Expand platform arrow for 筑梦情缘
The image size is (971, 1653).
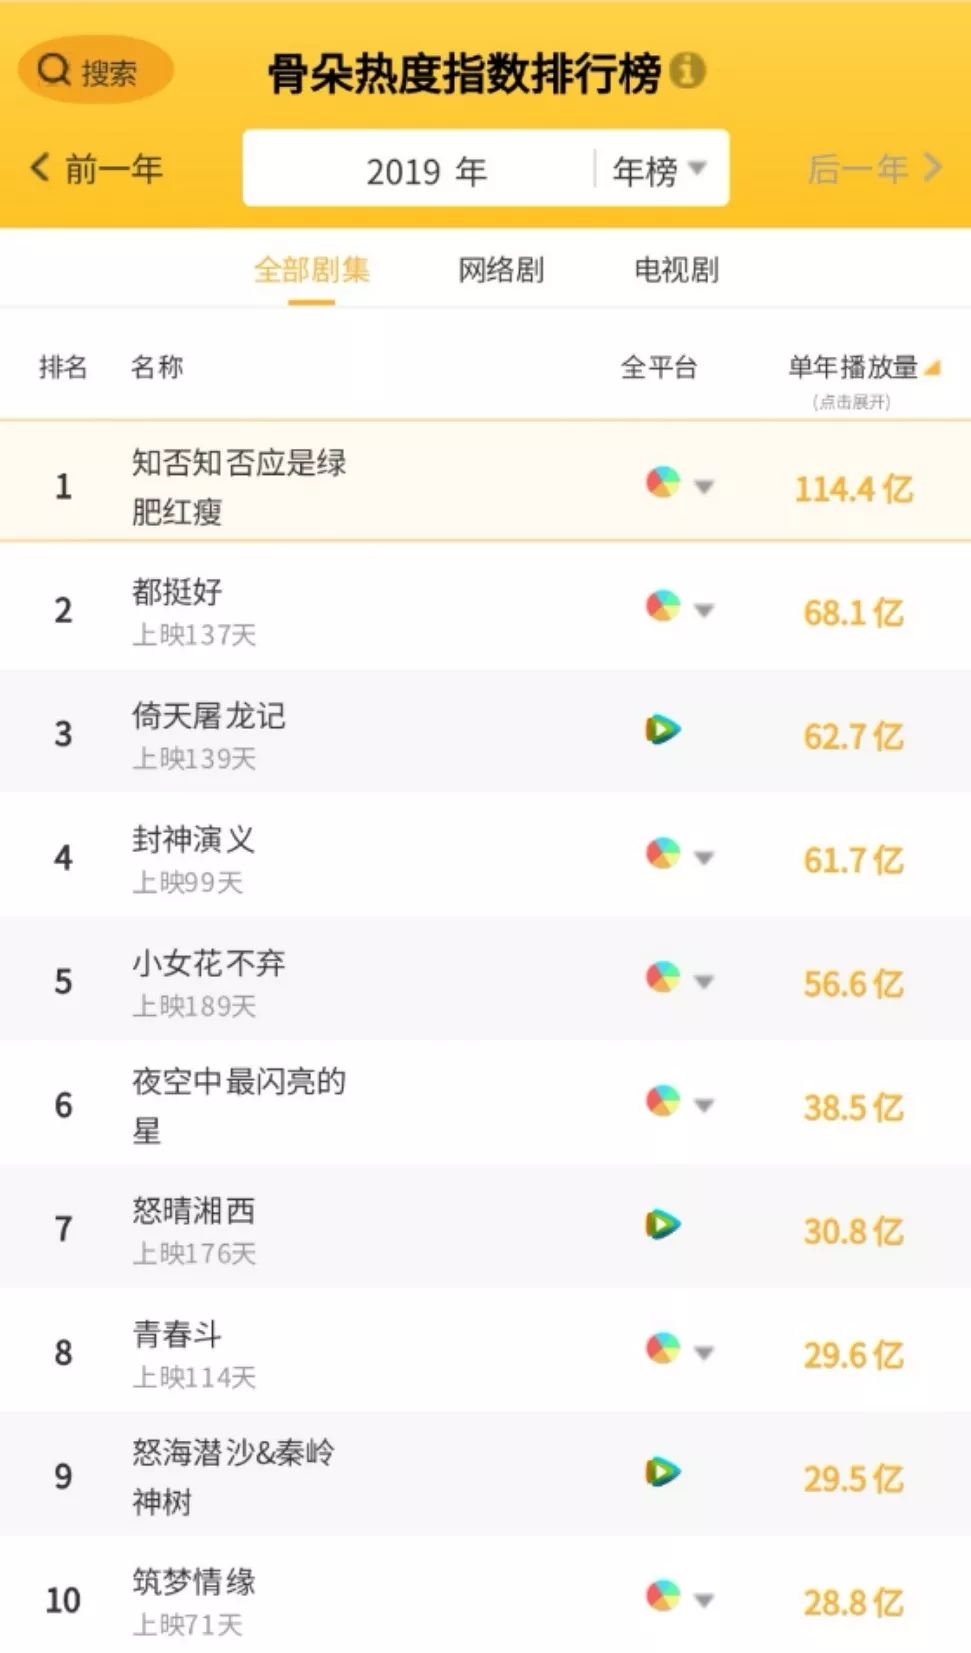(704, 1600)
